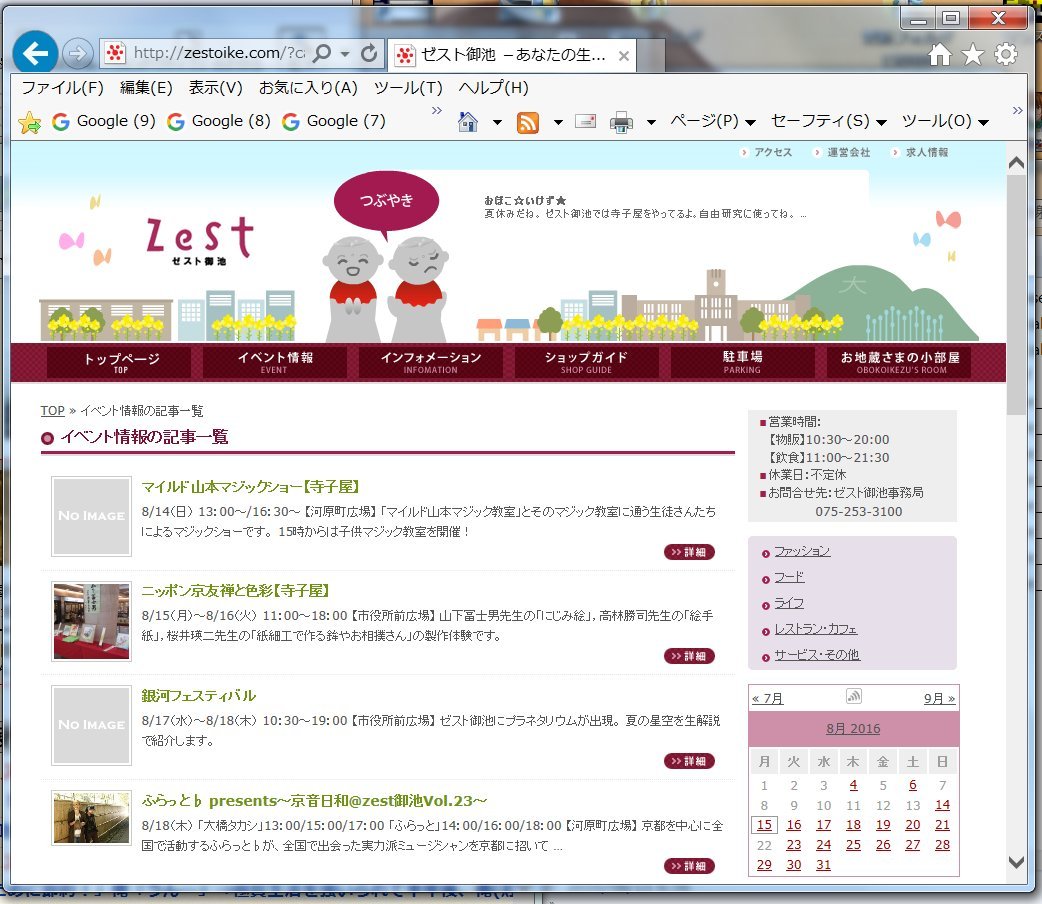This screenshot has width=1042, height=904.
Task: Open the browser home icon at top right
Action: (939, 55)
